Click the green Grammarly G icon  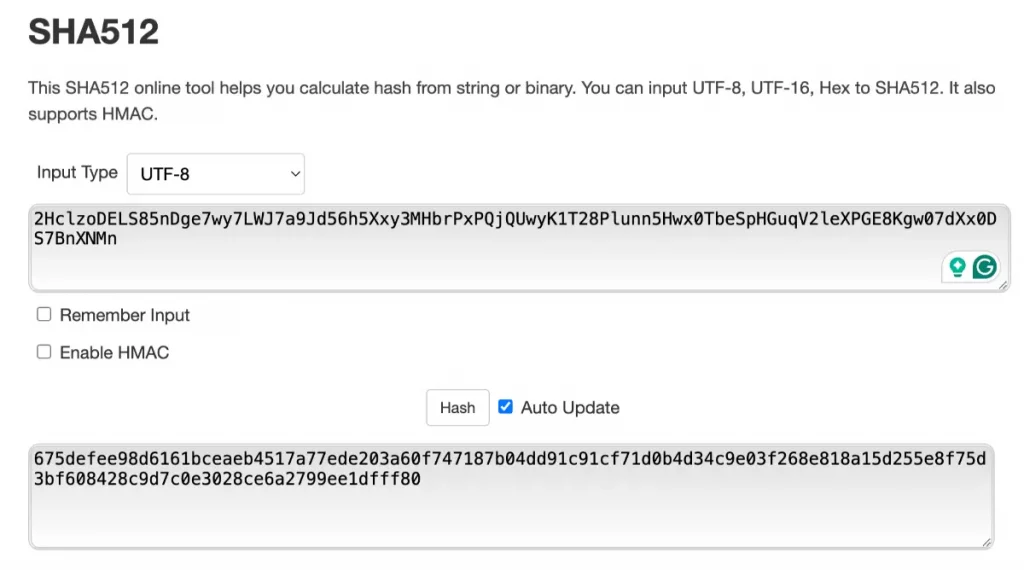tap(984, 267)
